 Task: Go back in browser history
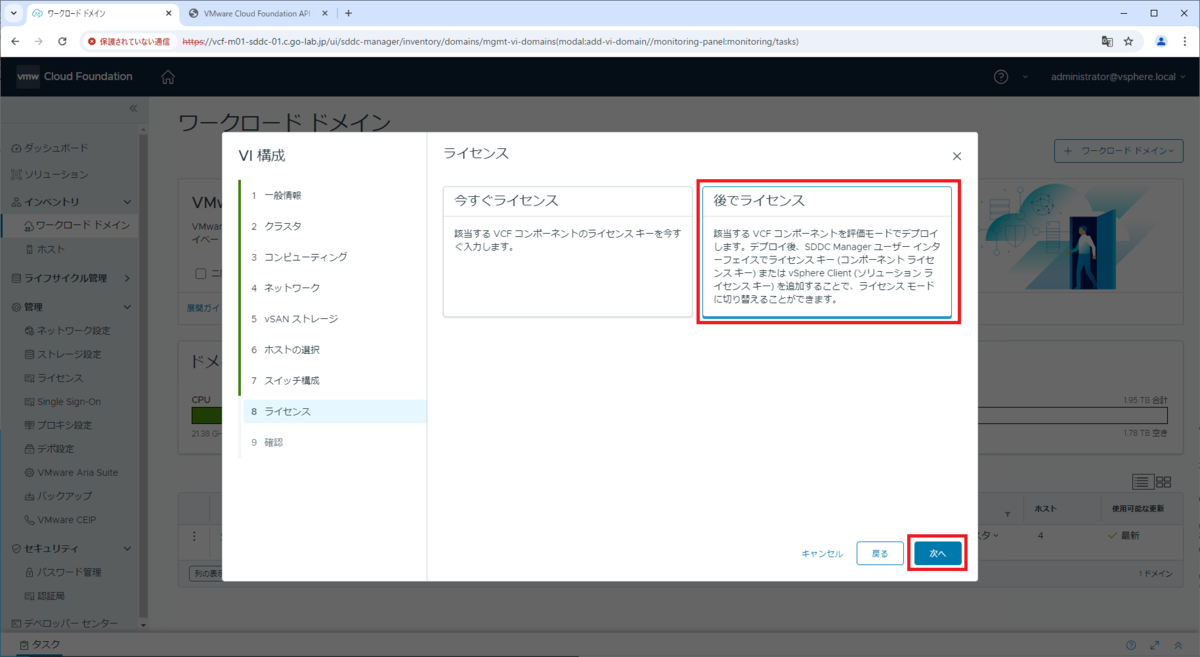click(x=15, y=42)
